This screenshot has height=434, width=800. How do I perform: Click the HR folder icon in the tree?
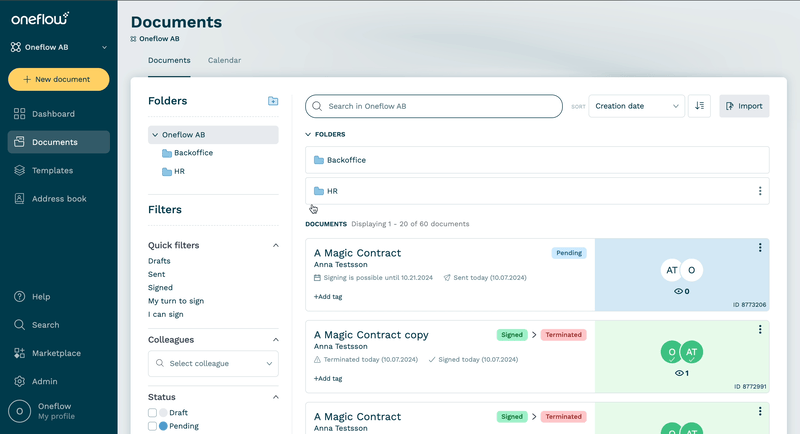tap(166, 171)
